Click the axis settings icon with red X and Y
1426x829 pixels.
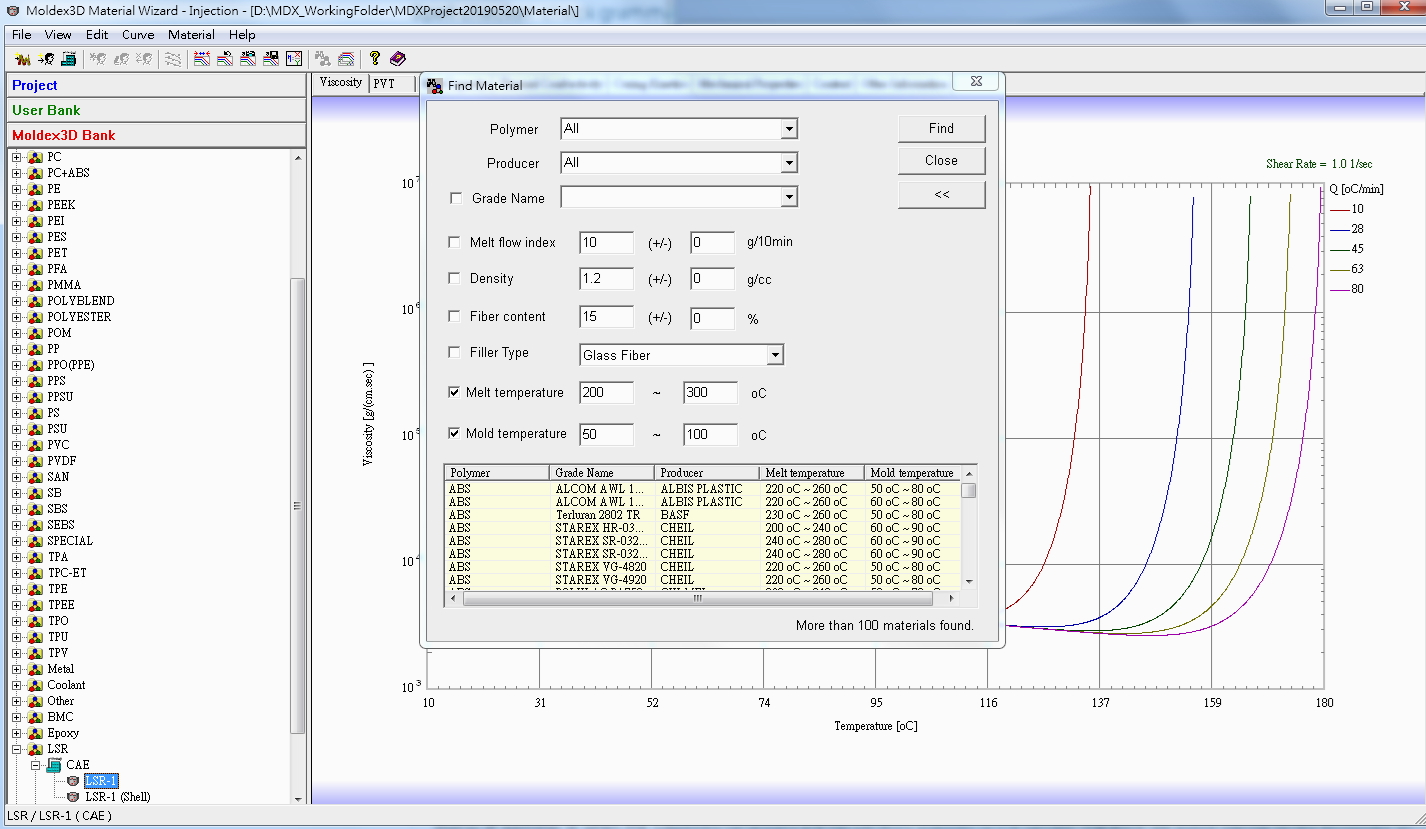coord(294,59)
